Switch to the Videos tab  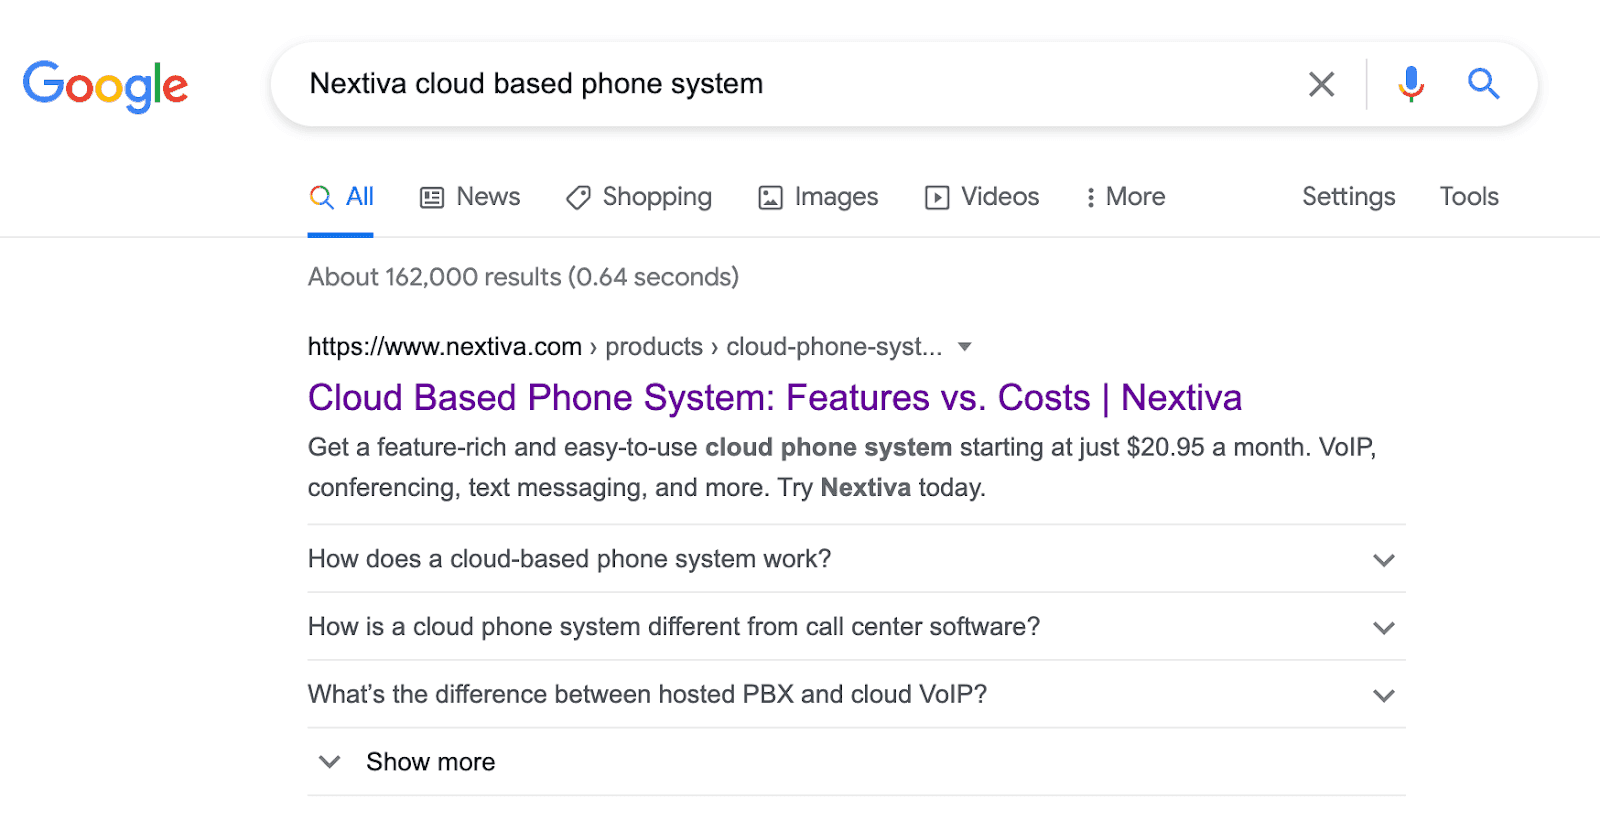[982, 197]
